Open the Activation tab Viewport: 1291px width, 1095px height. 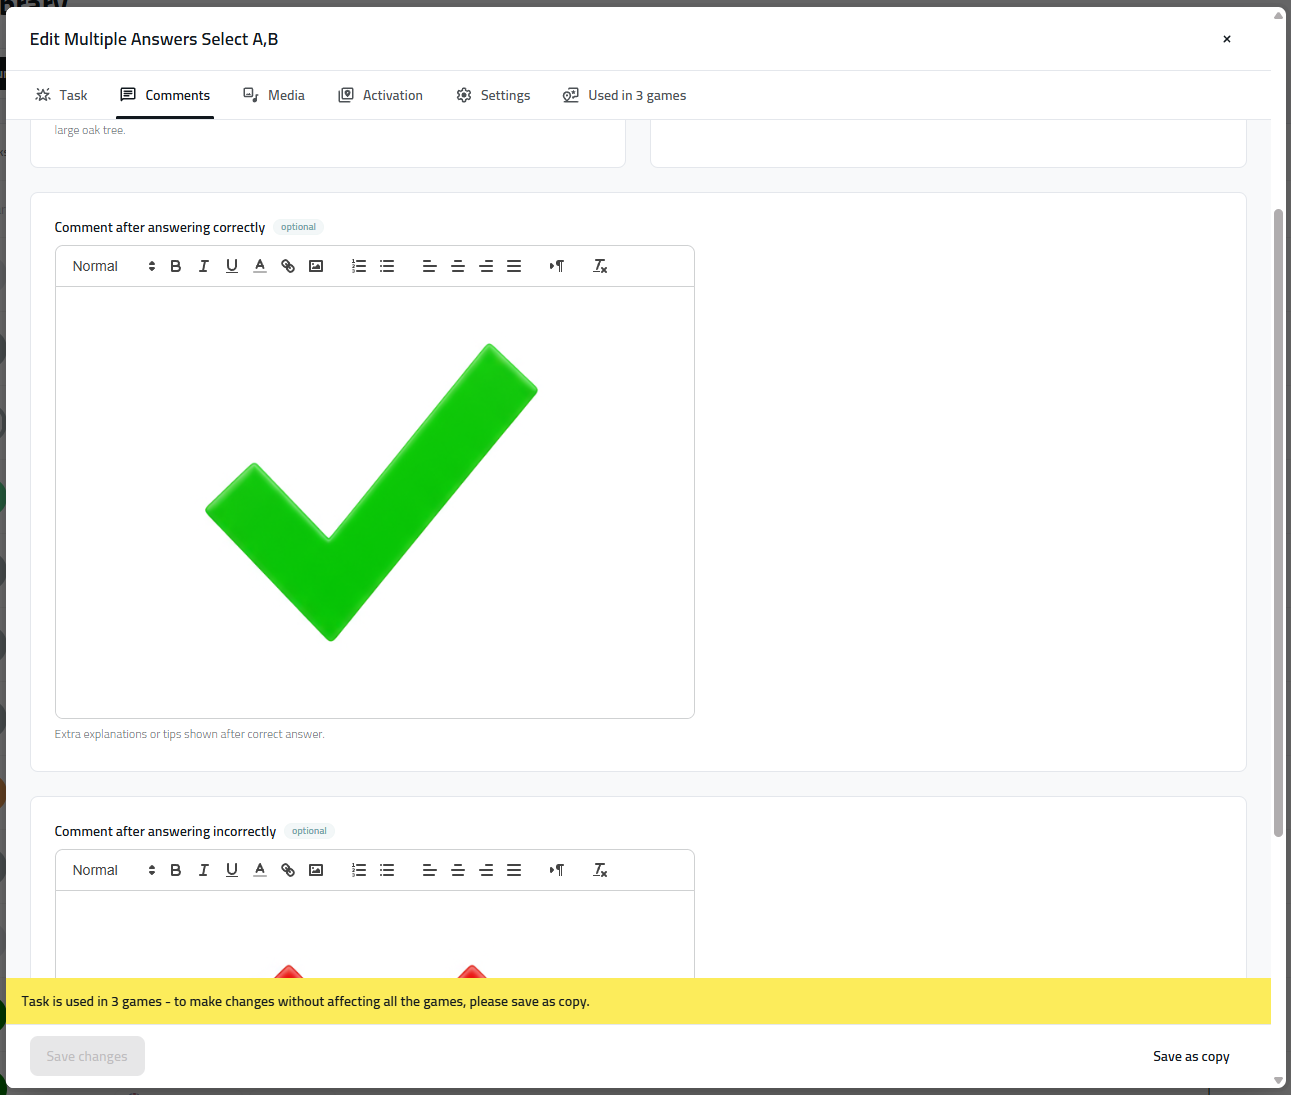point(381,95)
